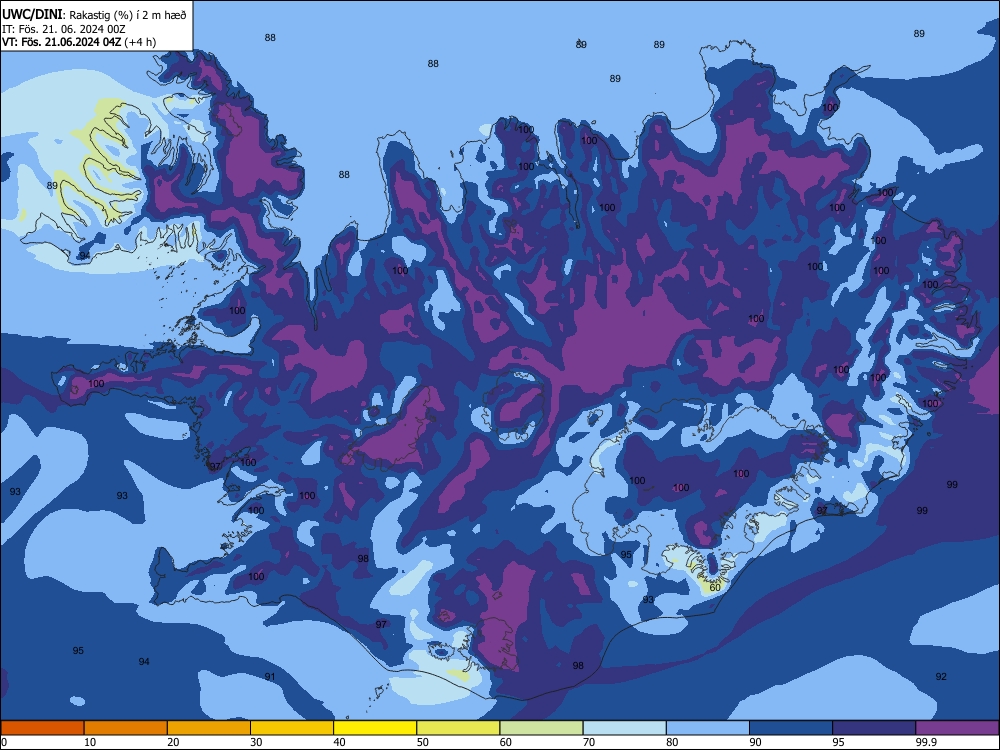Click the legend label 99.9

(x=925, y=742)
